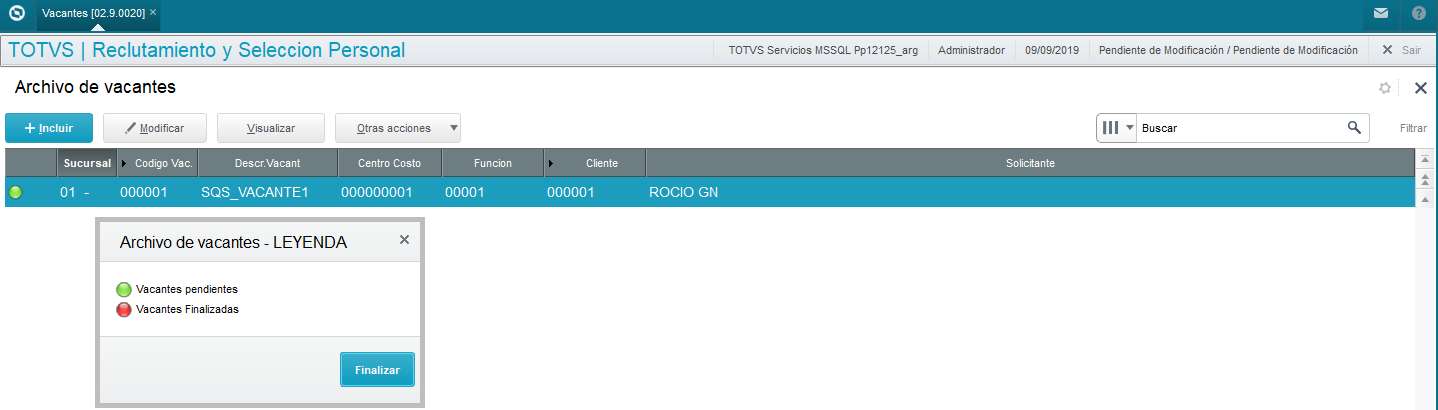Click the Finalizar button in LEYENDA dialog

(x=377, y=369)
